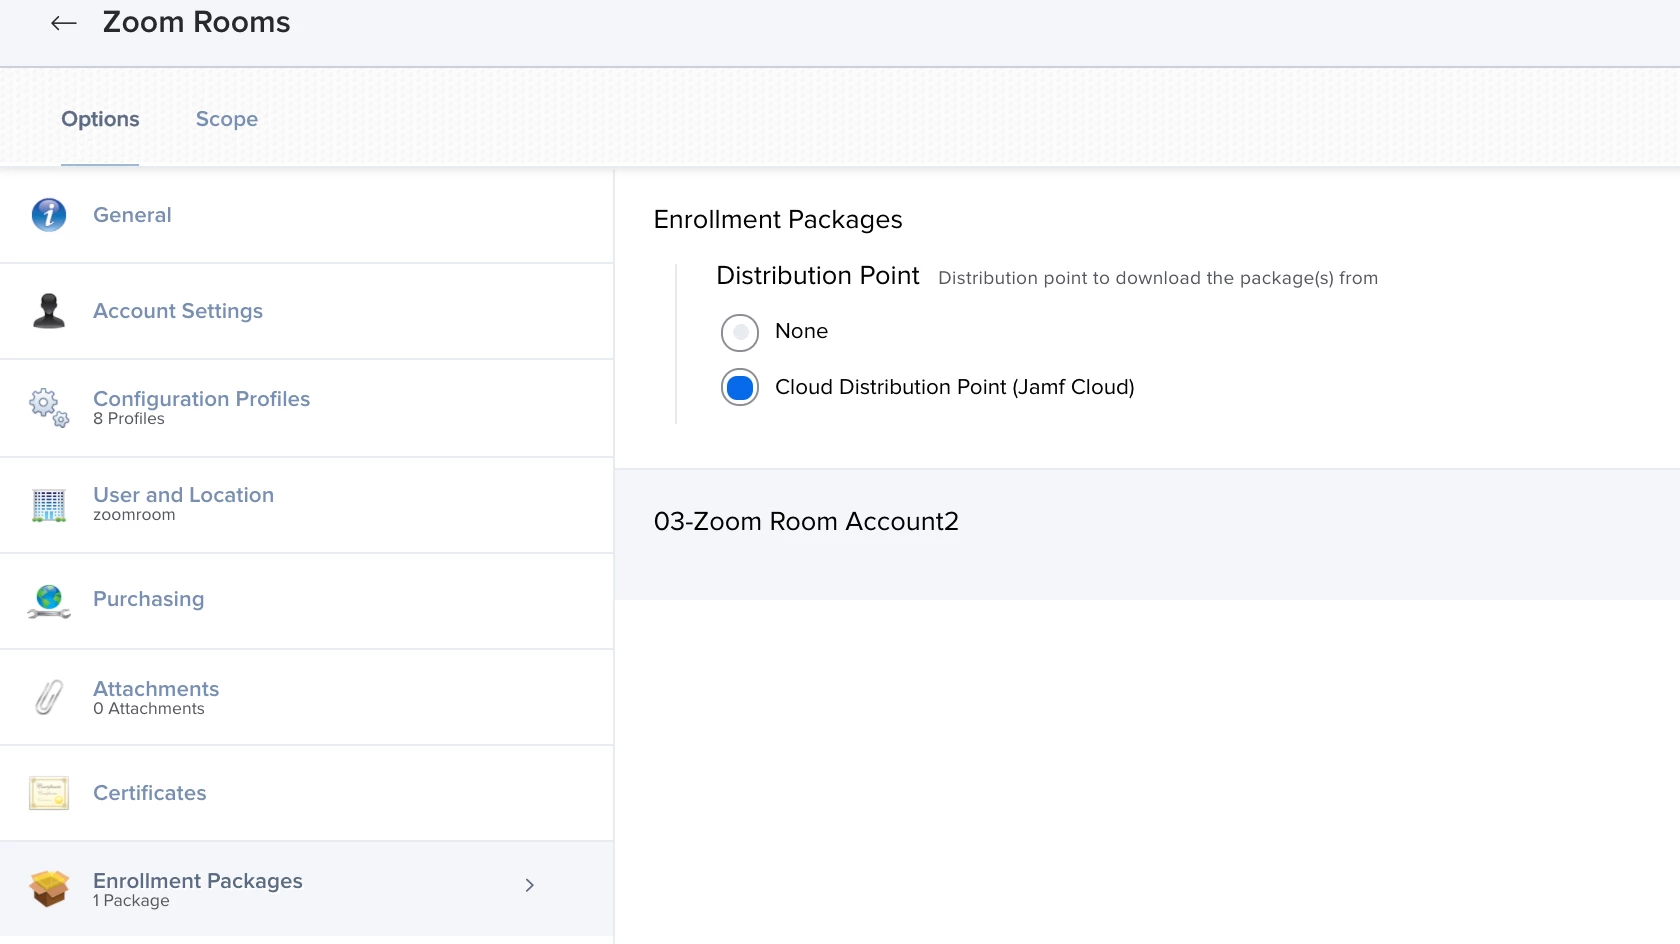The image size is (1680, 944).
Task: Click the 03-Zoom Room Account2 package row
Action: [x=1147, y=534]
